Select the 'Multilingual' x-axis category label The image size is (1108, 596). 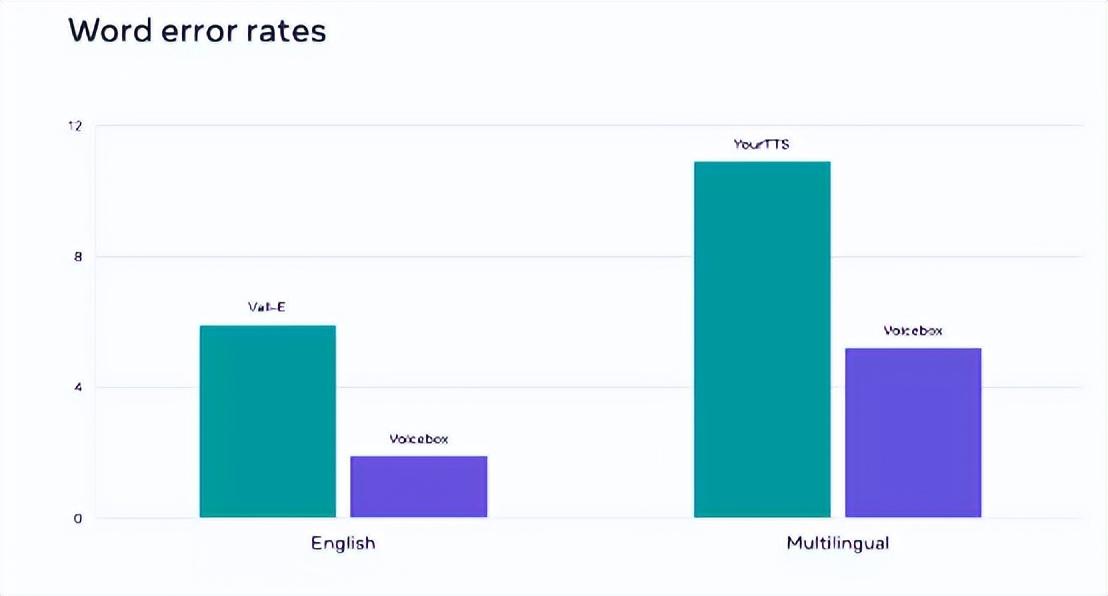pos(838,544)
